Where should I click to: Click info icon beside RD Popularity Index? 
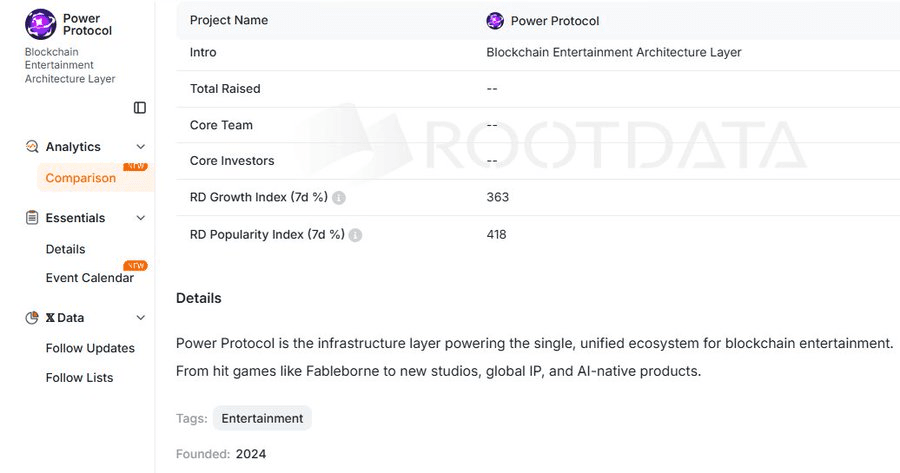point(356,235)
